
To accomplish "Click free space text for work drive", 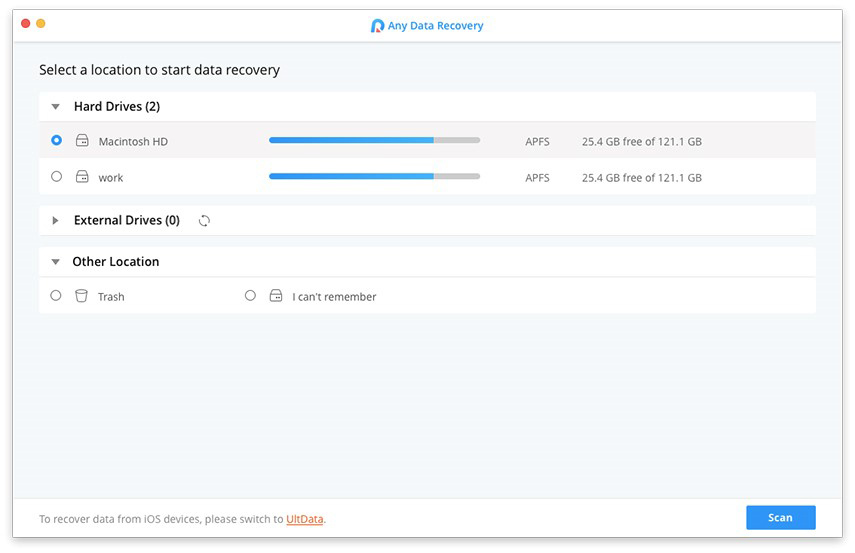I will 642,178.
